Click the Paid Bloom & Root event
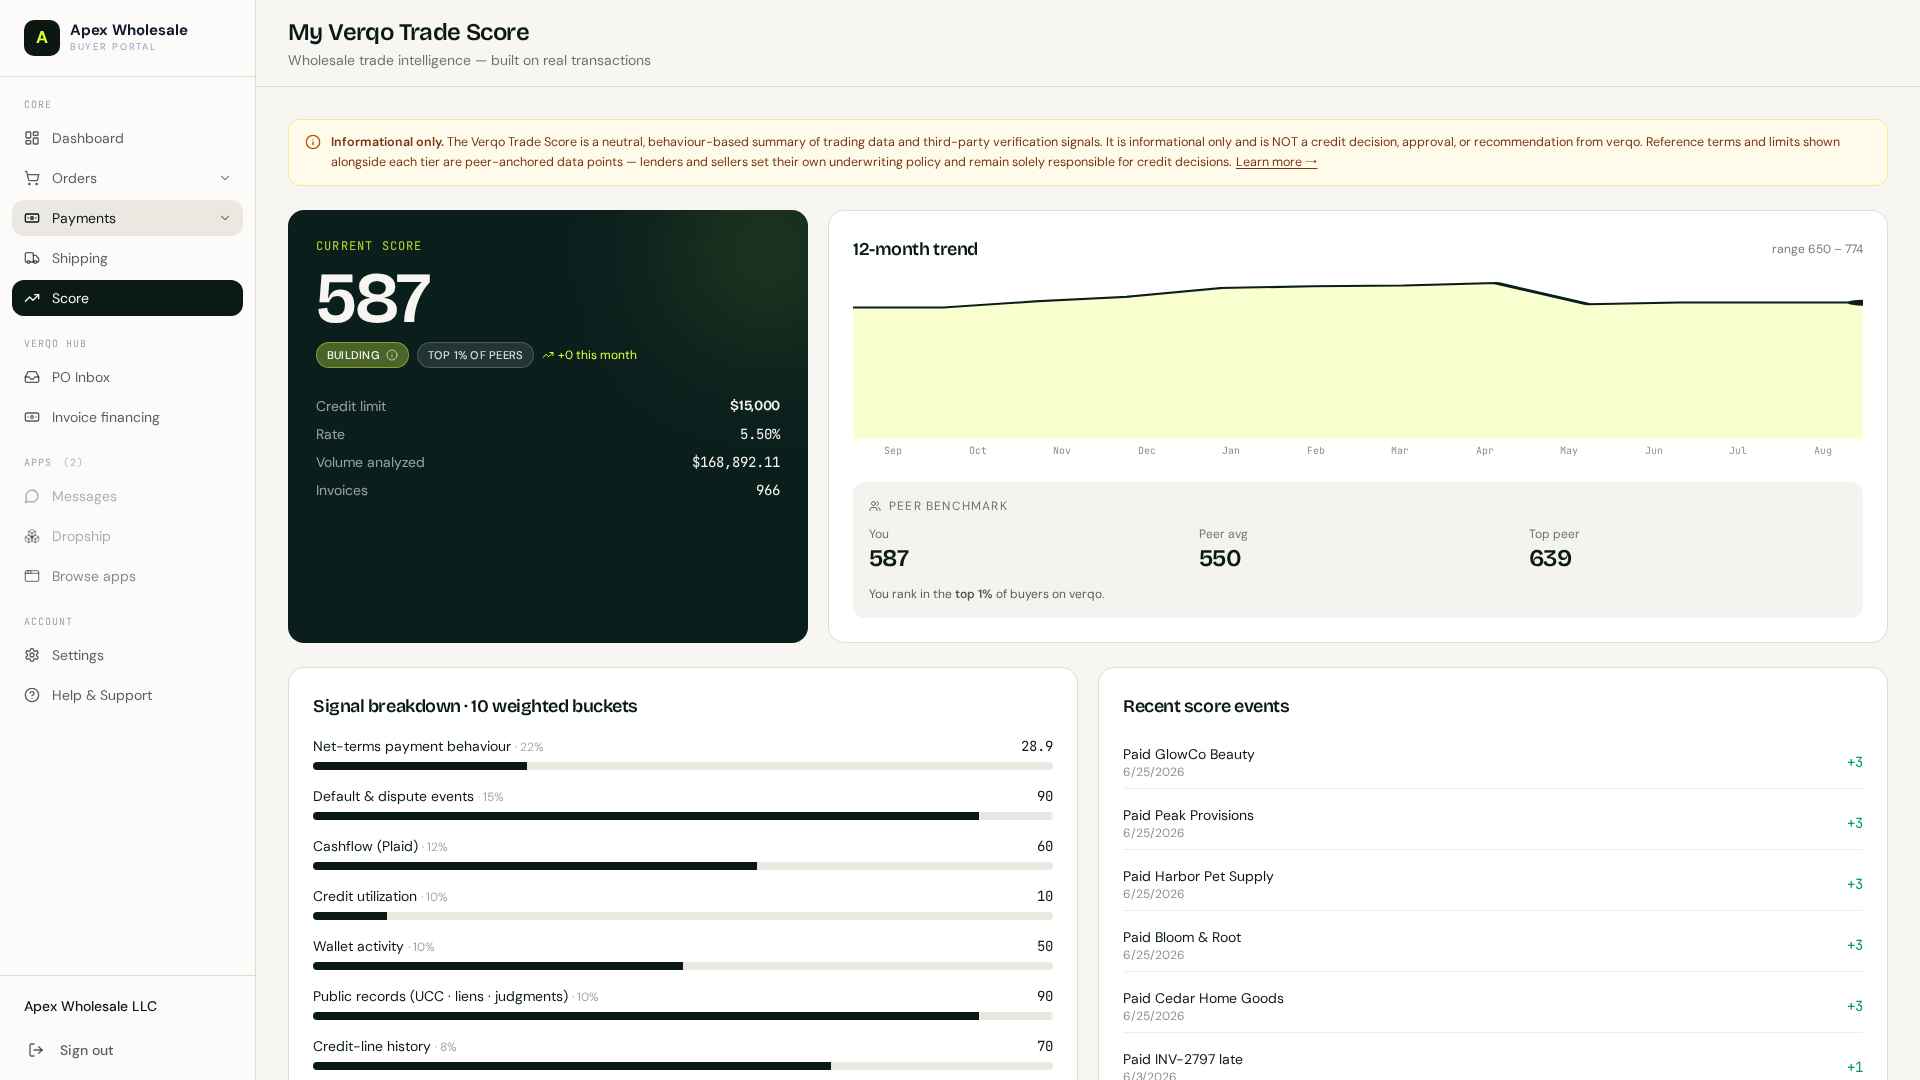 1492,945
